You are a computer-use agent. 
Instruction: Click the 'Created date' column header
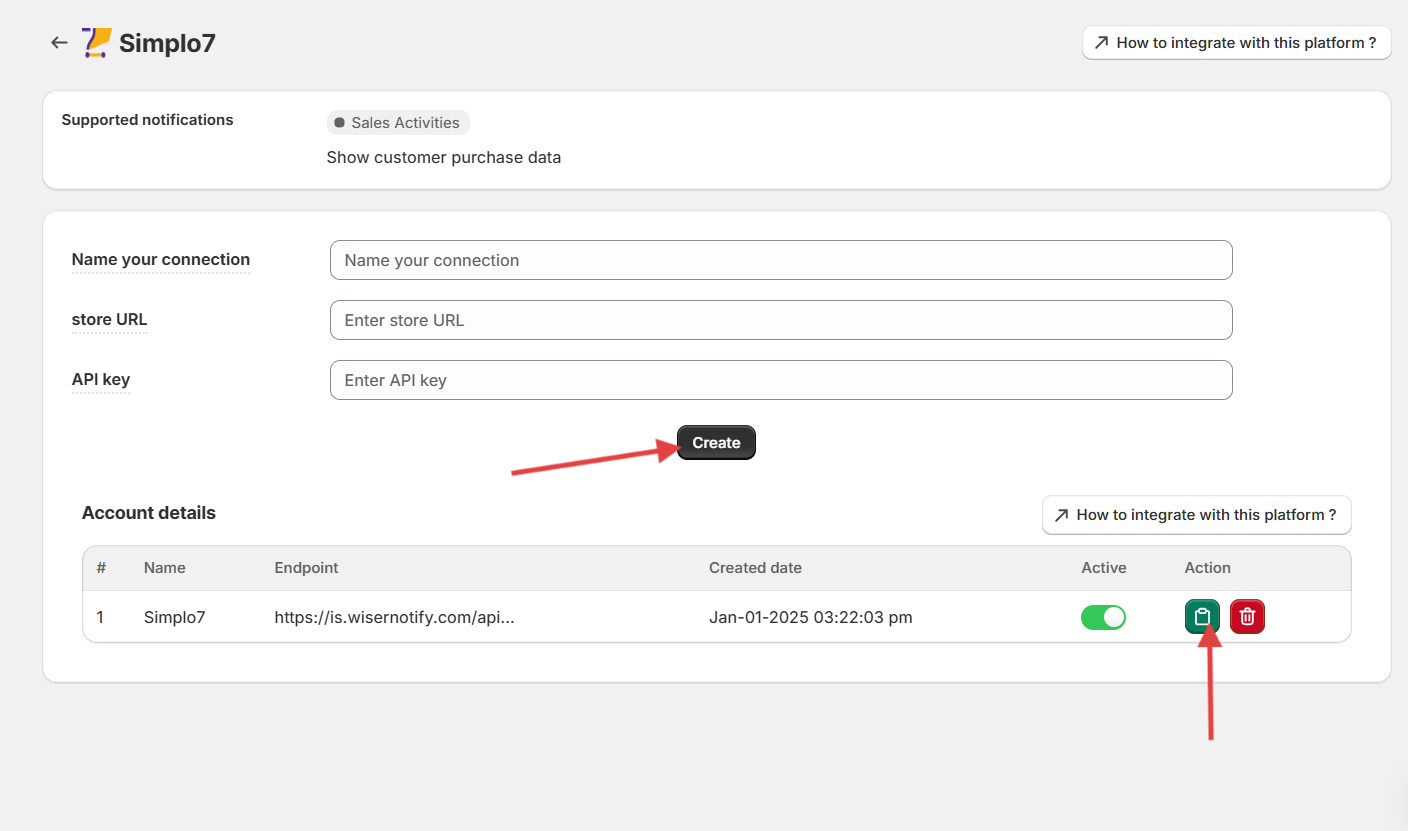[x=755, y=568]
